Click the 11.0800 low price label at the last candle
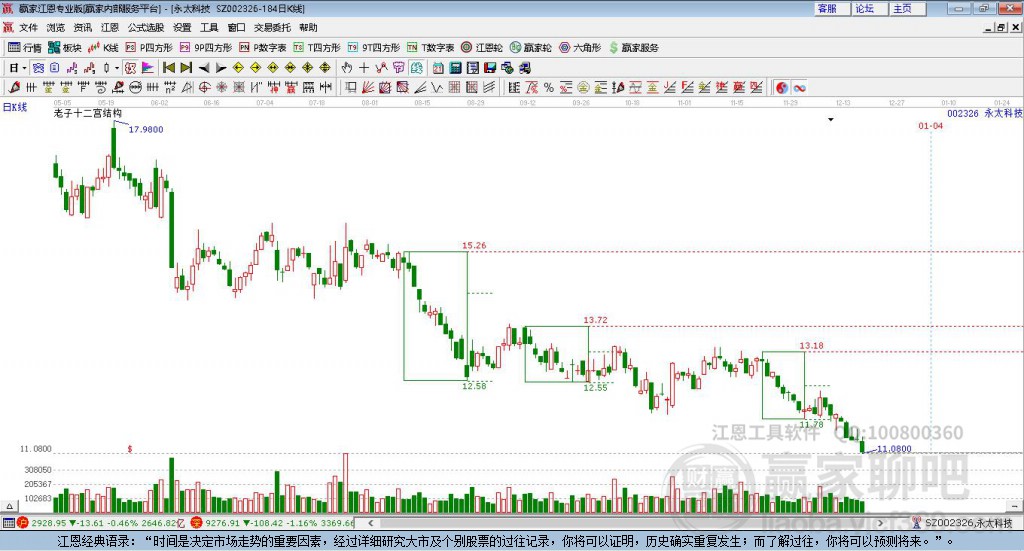Screen dimensions: 1024x551 [x=894, y=449]
